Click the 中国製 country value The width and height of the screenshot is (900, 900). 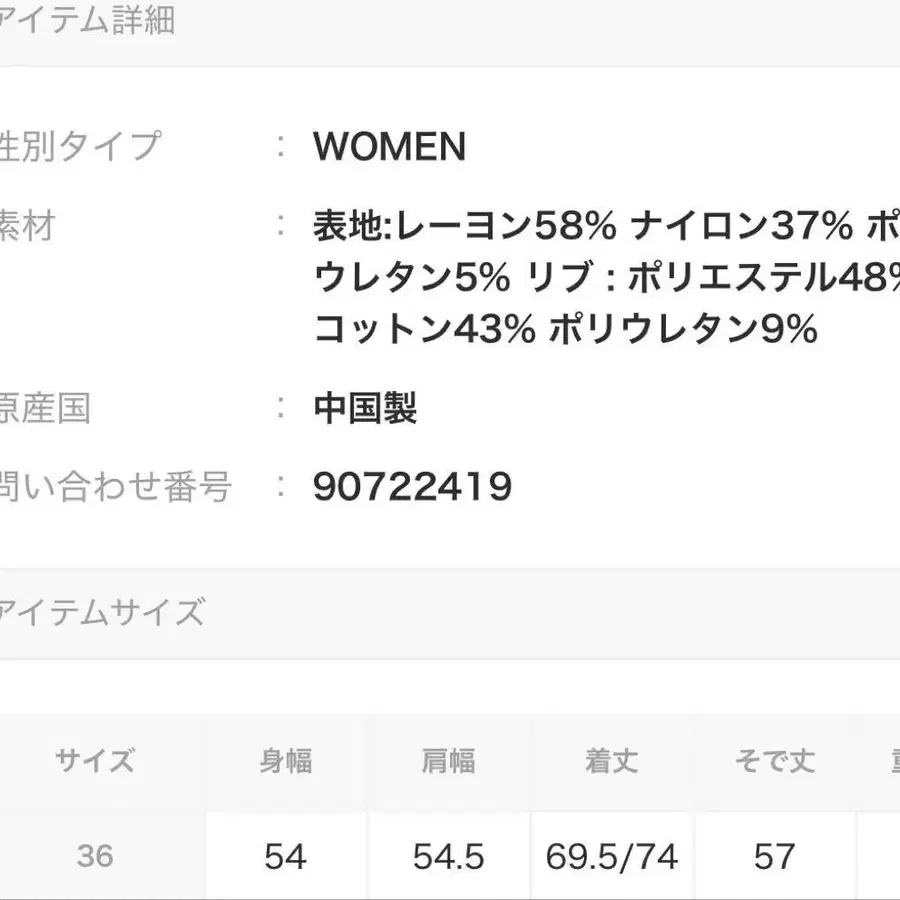click(365, 408)
